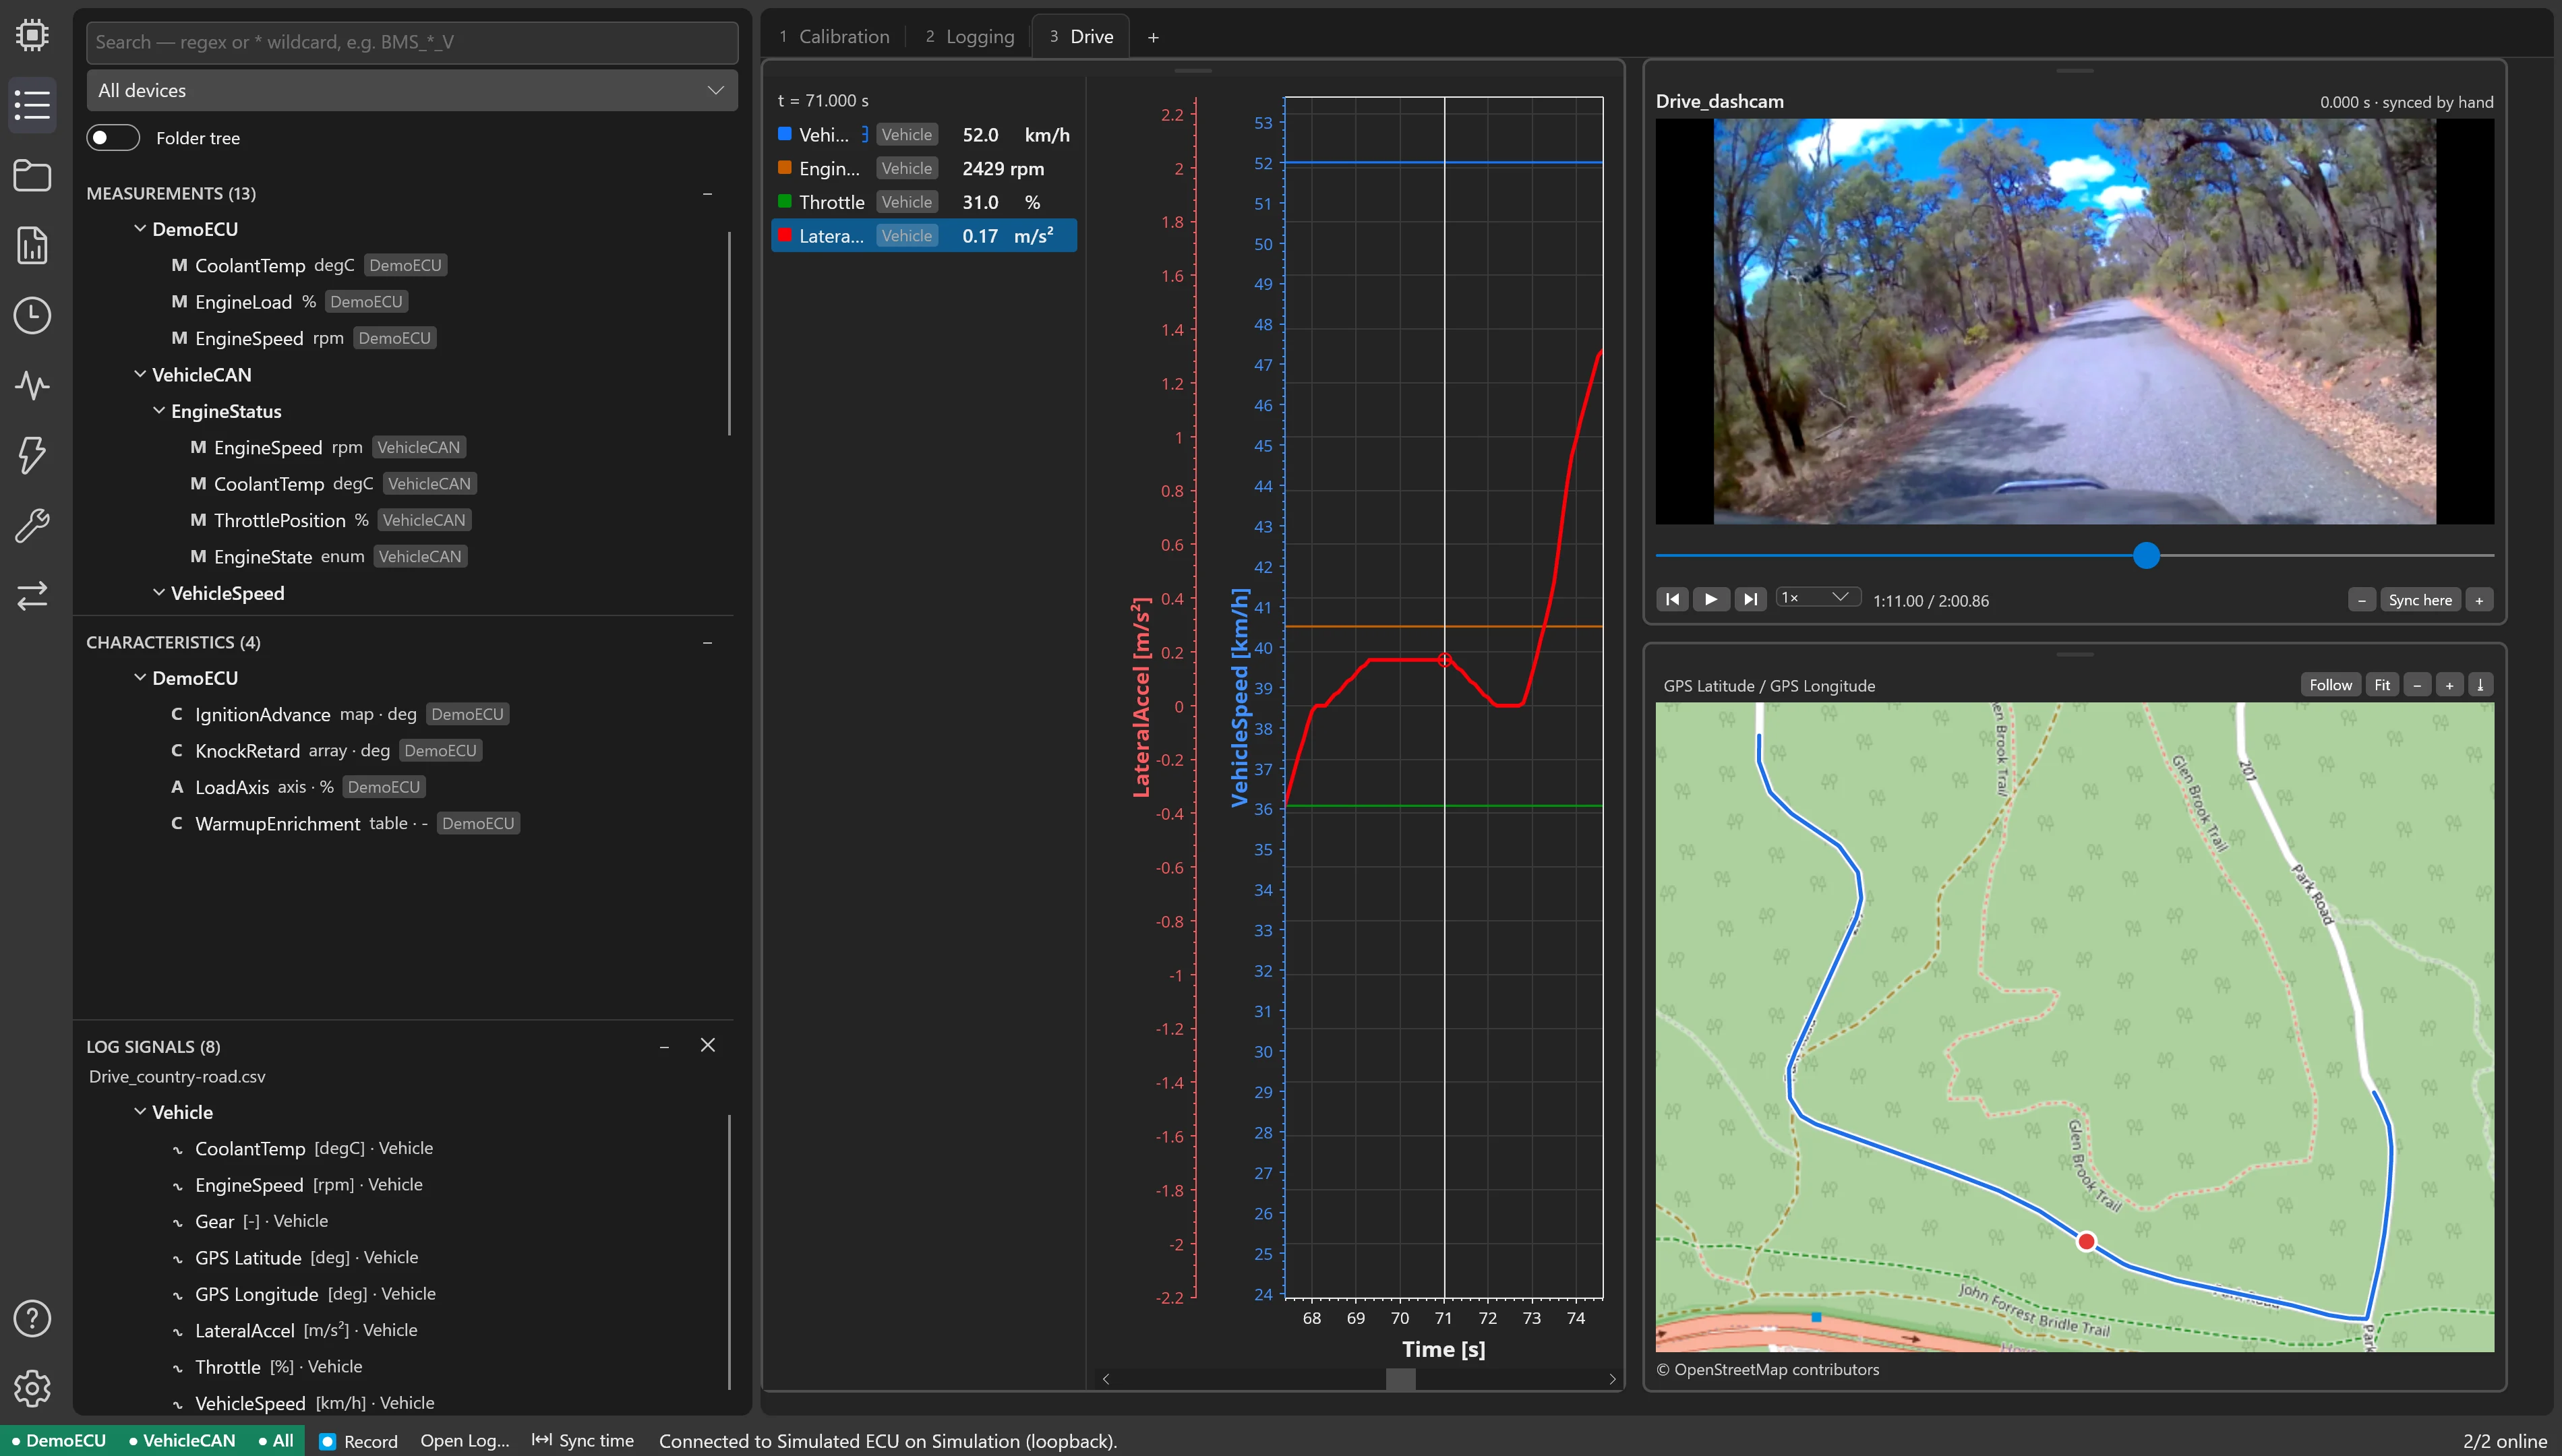Step dashcam video to next frame

click(1750, 599)
